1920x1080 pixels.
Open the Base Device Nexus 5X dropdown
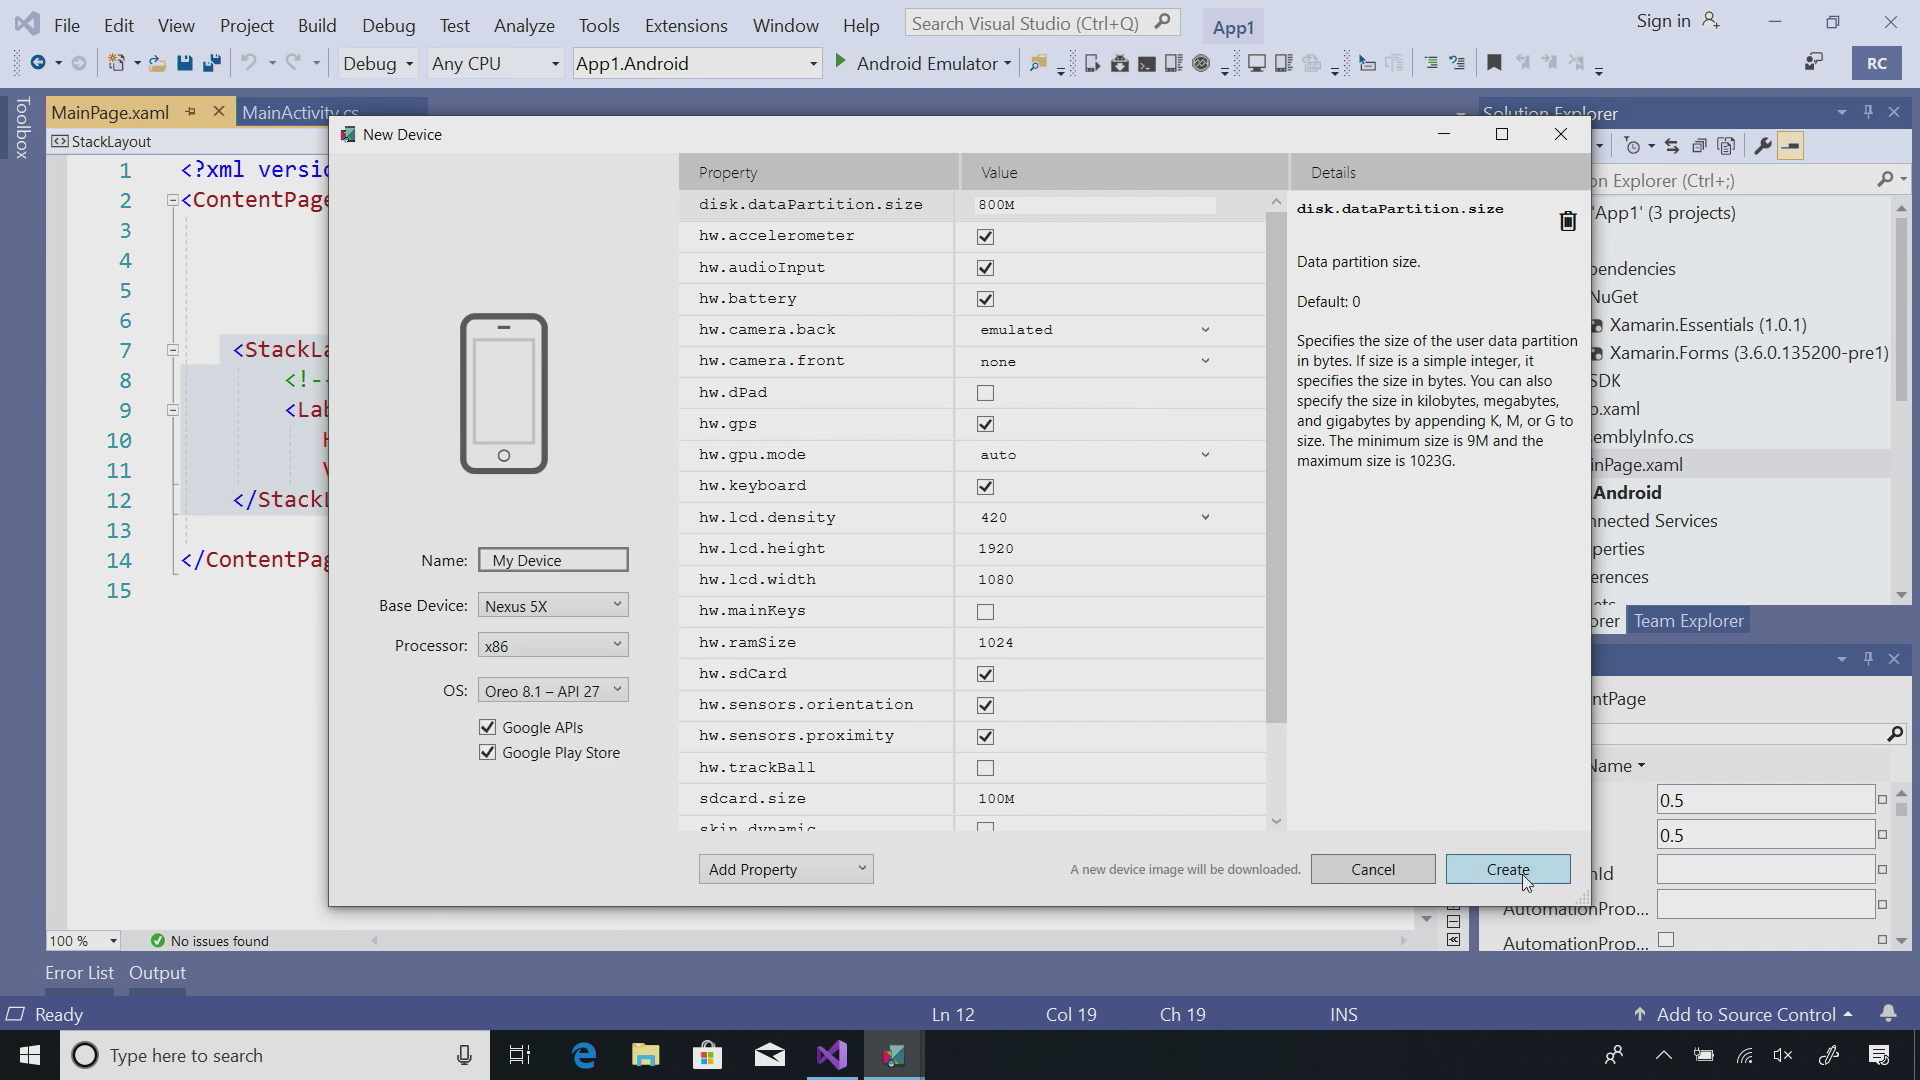pos(553,605)
